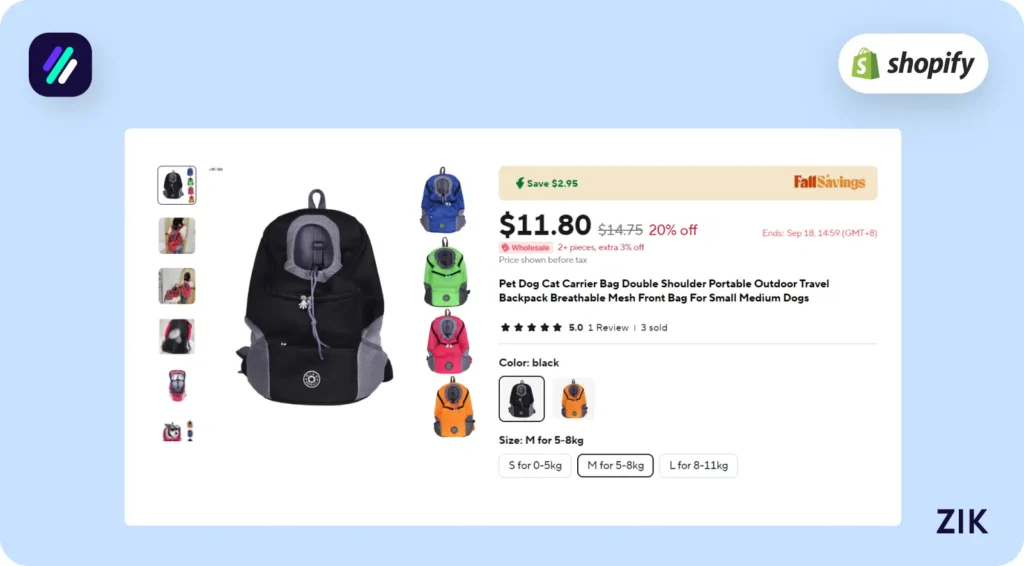This screenshot has width=1024, height=566.
Task: Click the ZIK logo
Action: tap(961, 521)
